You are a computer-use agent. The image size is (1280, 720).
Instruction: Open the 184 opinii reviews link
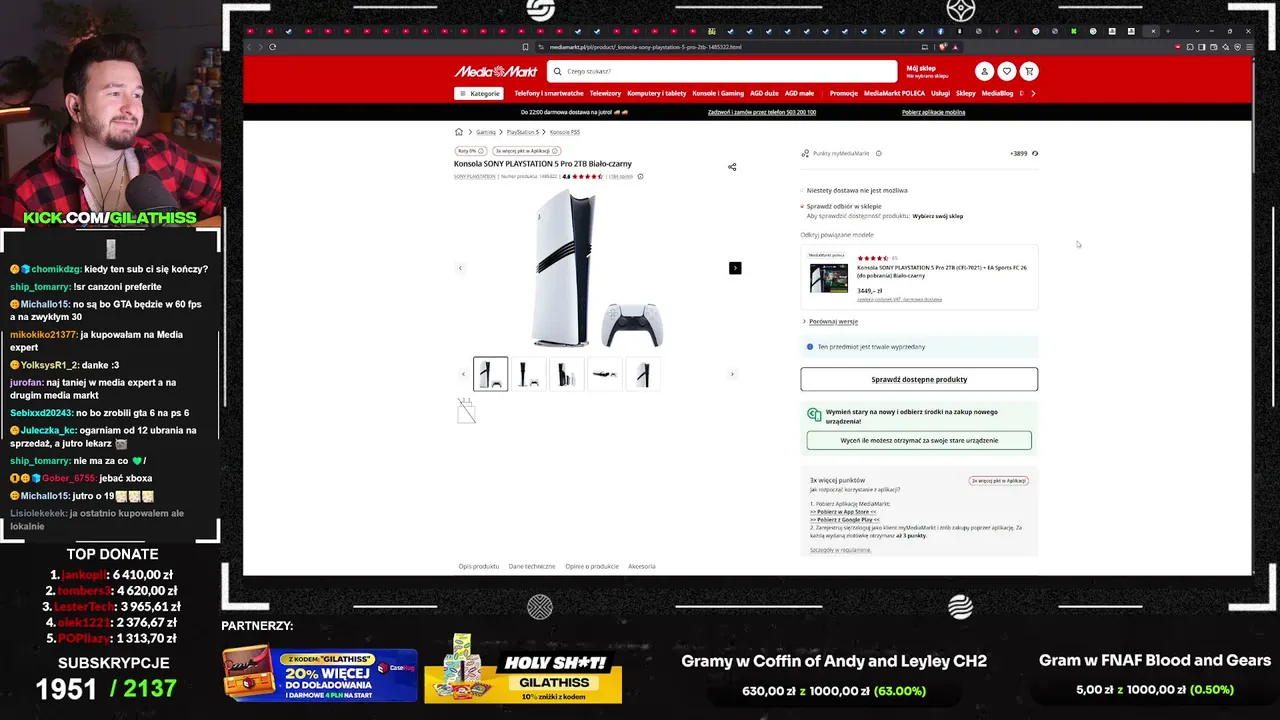click(x=620, y=176)
